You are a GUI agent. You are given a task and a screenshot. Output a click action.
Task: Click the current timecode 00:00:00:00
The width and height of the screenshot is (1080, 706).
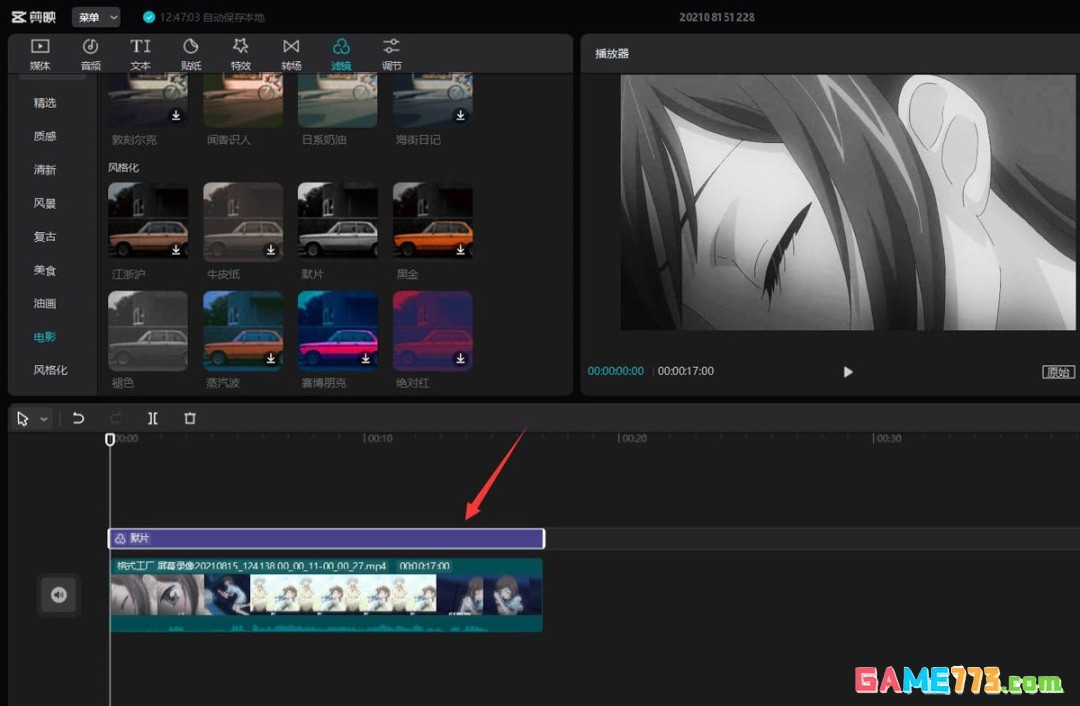(x=616, y=371)
